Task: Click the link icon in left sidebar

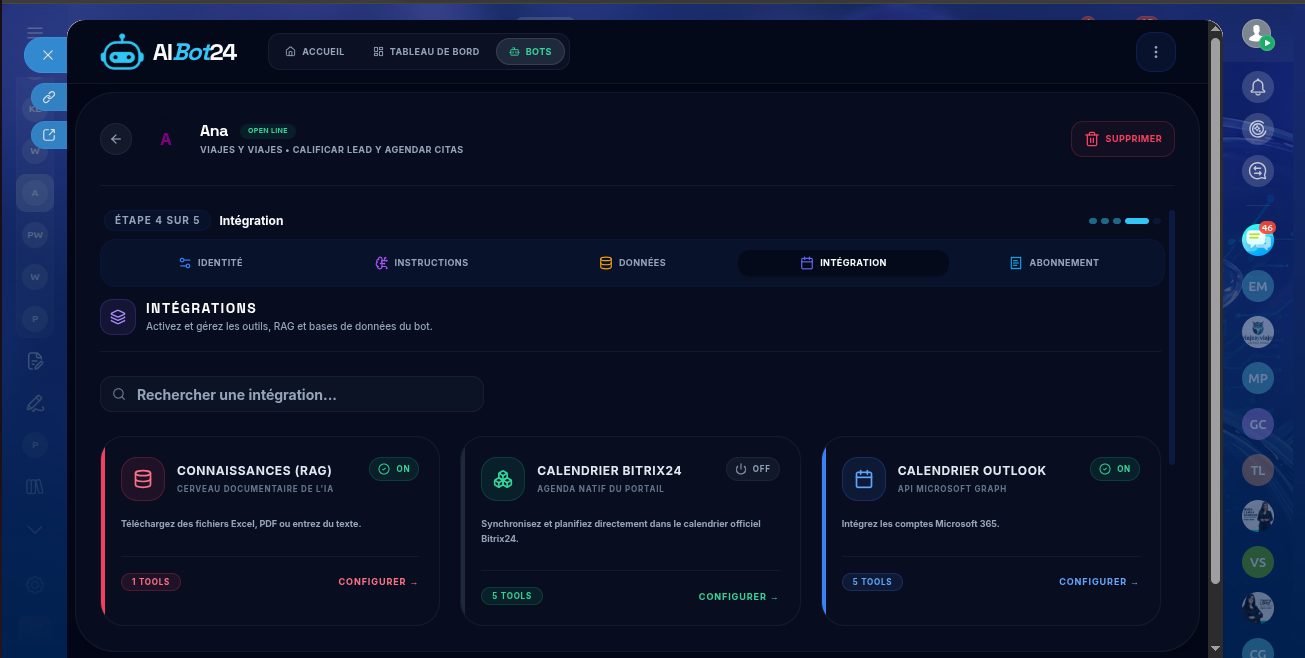Action: point(49,97)
